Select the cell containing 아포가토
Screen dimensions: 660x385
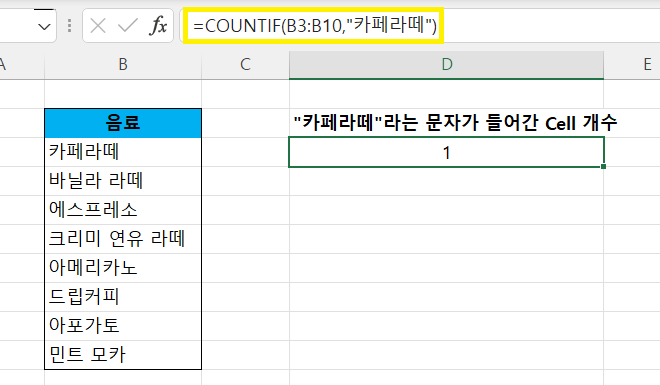pos(123,326)
